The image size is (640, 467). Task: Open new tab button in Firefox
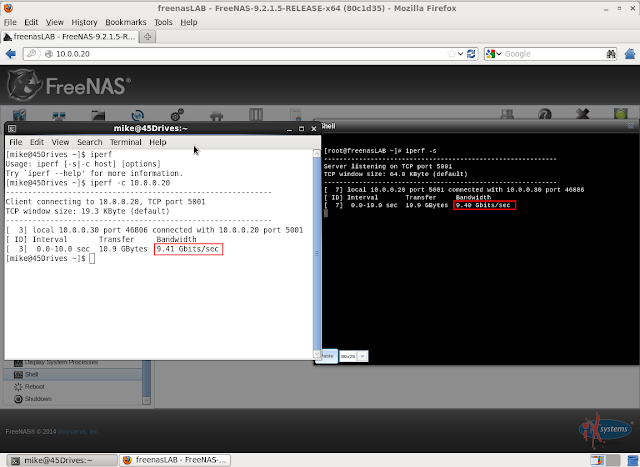(148, 37)
